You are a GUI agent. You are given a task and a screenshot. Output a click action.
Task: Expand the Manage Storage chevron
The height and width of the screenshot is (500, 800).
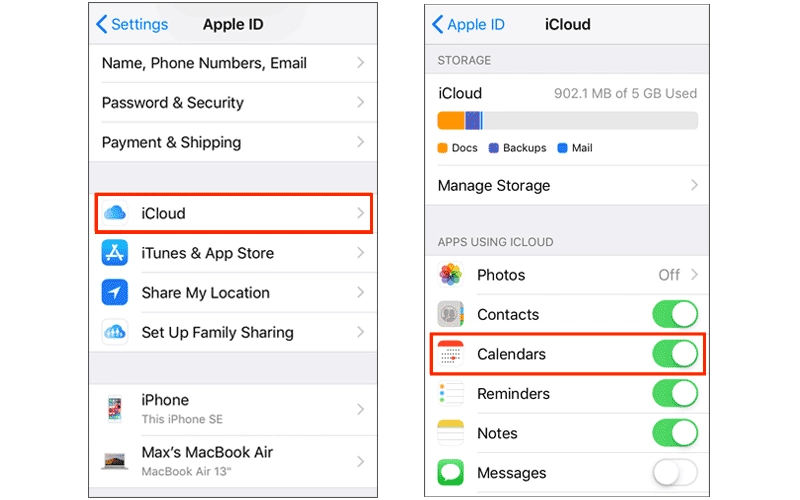coord(694,185)
